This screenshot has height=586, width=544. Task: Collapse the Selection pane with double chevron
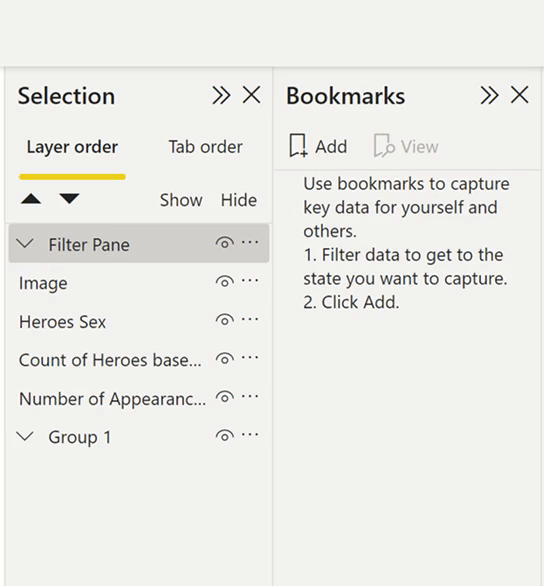coord(221,95)
